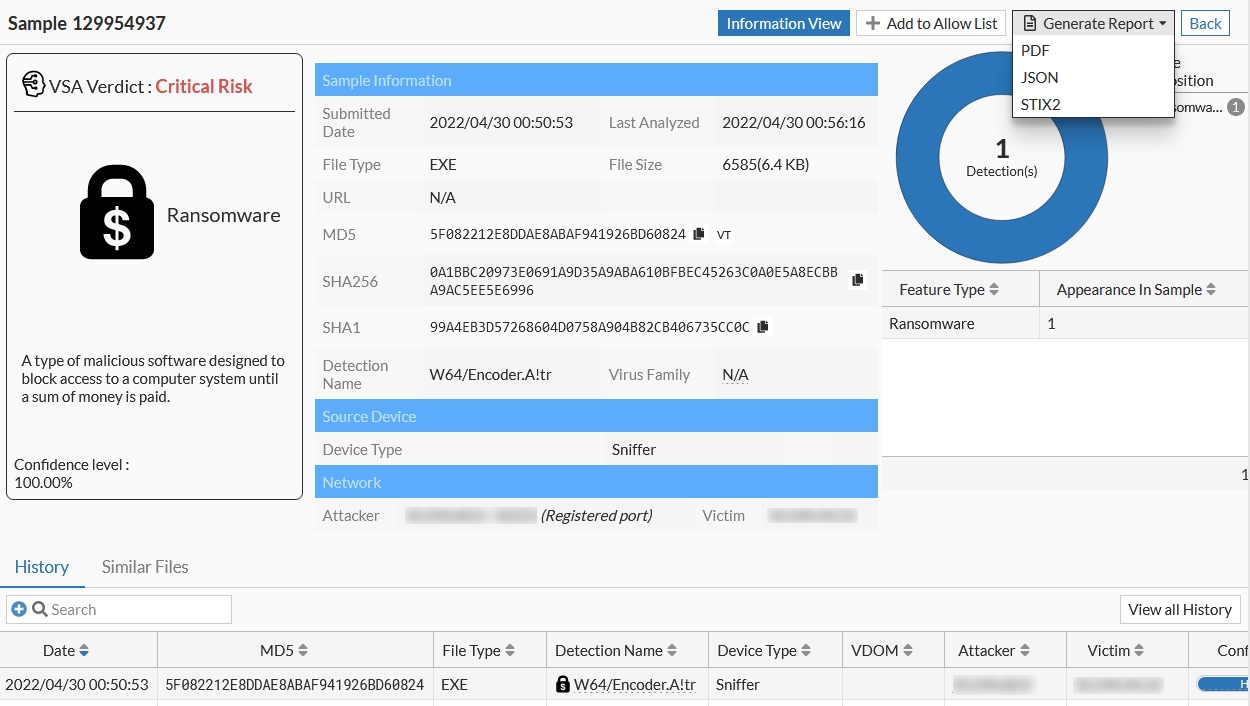This screenshot has height=706, width=1250.
Task: Open VirusTotal lookup via the VT icon
Action: pyautogui.click(x=723, y=234)
